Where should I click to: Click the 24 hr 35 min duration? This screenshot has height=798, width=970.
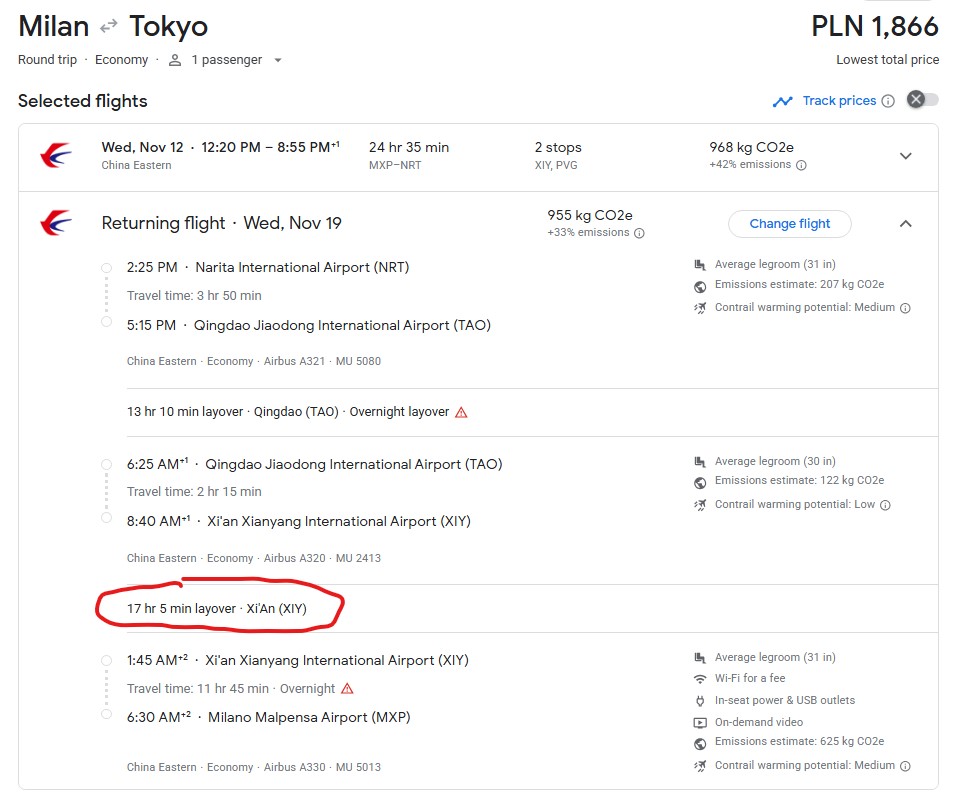(409, 147)
